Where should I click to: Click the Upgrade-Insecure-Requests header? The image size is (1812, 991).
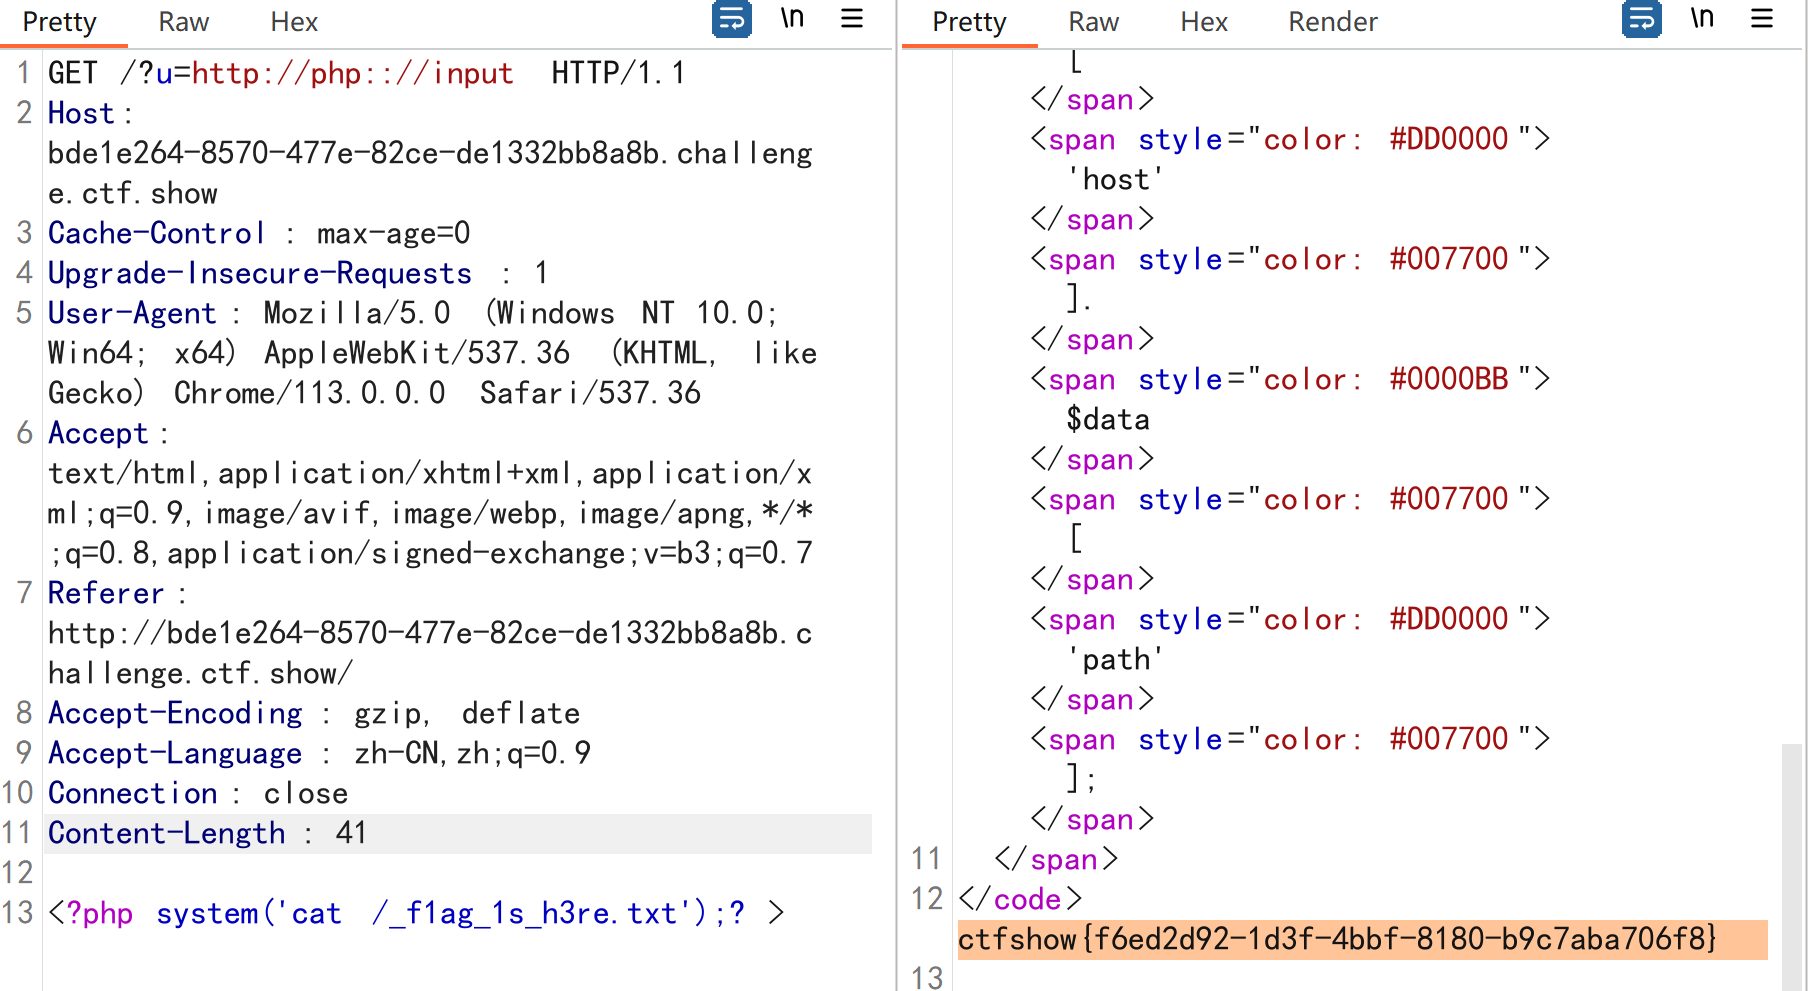click(298, 274)
